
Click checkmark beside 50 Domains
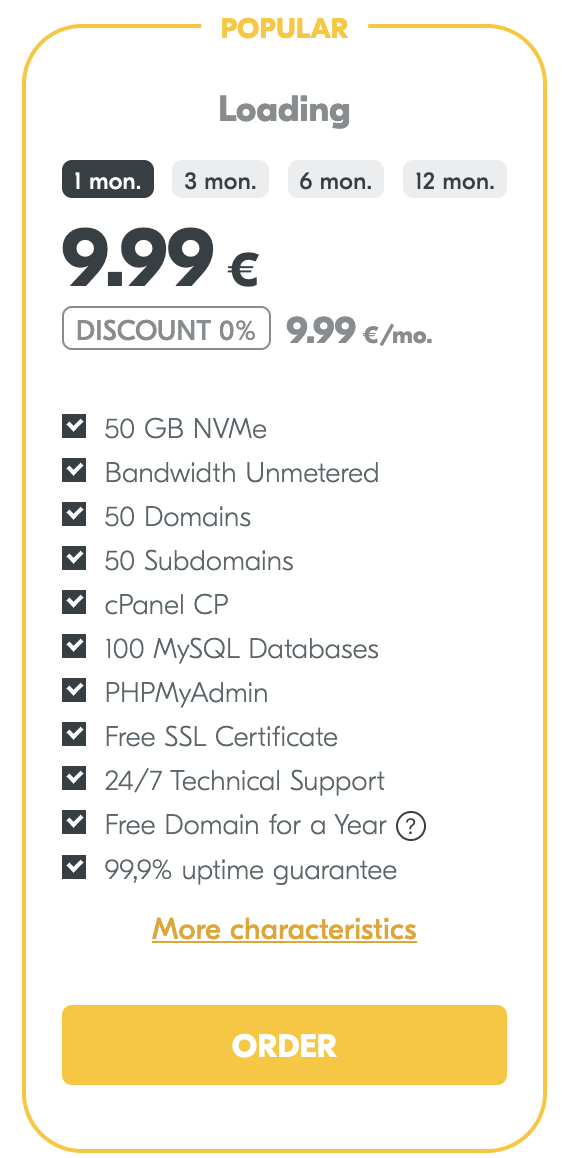[x=74, y=515]
